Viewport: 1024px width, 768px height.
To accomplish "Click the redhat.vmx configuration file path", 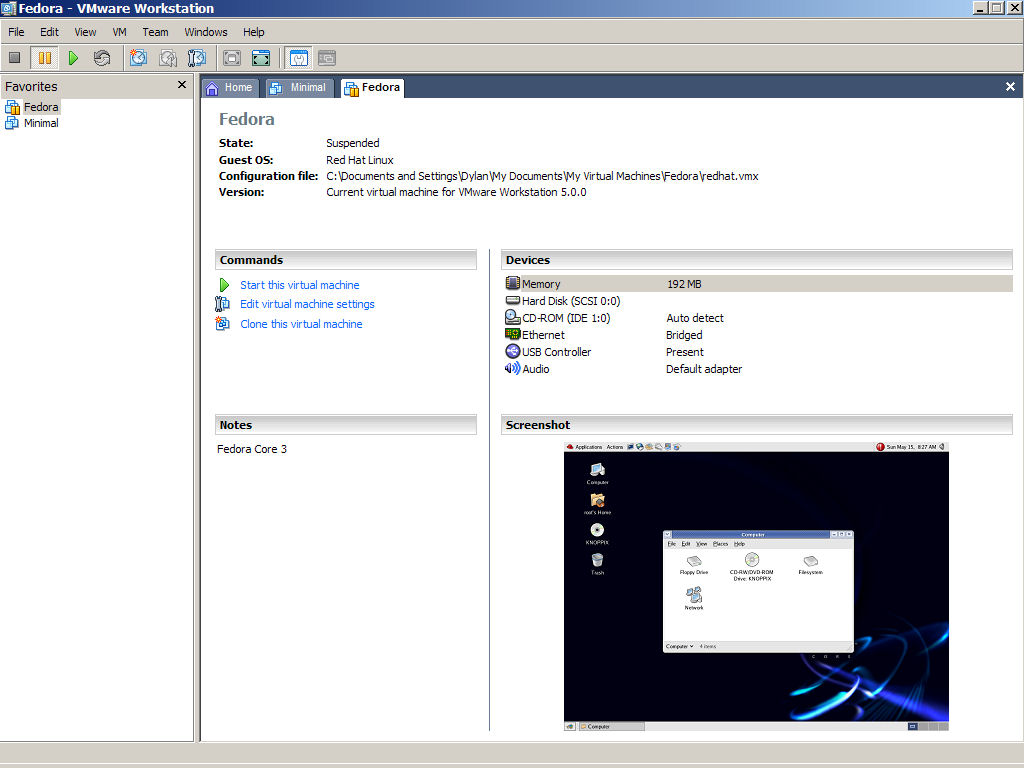I will pyautogui.click(x=542, y=176).
